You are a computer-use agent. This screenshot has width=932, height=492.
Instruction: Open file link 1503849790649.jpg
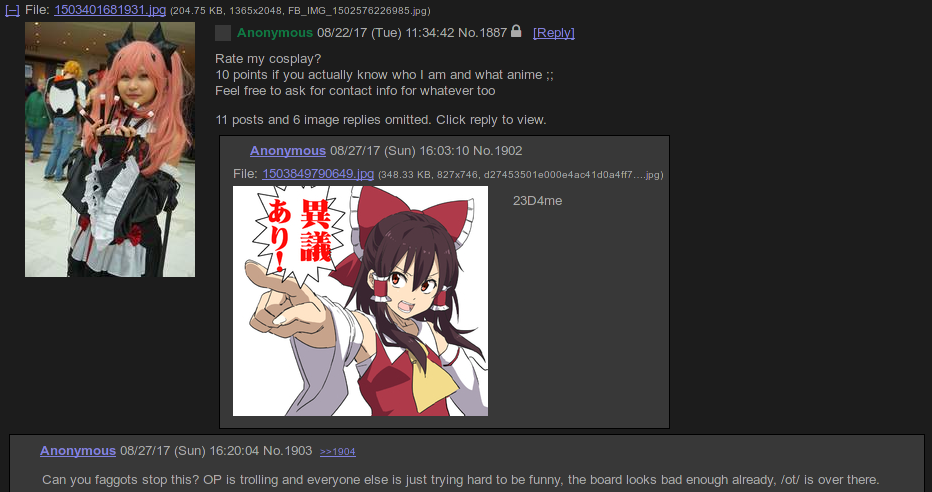pos(318,174)
